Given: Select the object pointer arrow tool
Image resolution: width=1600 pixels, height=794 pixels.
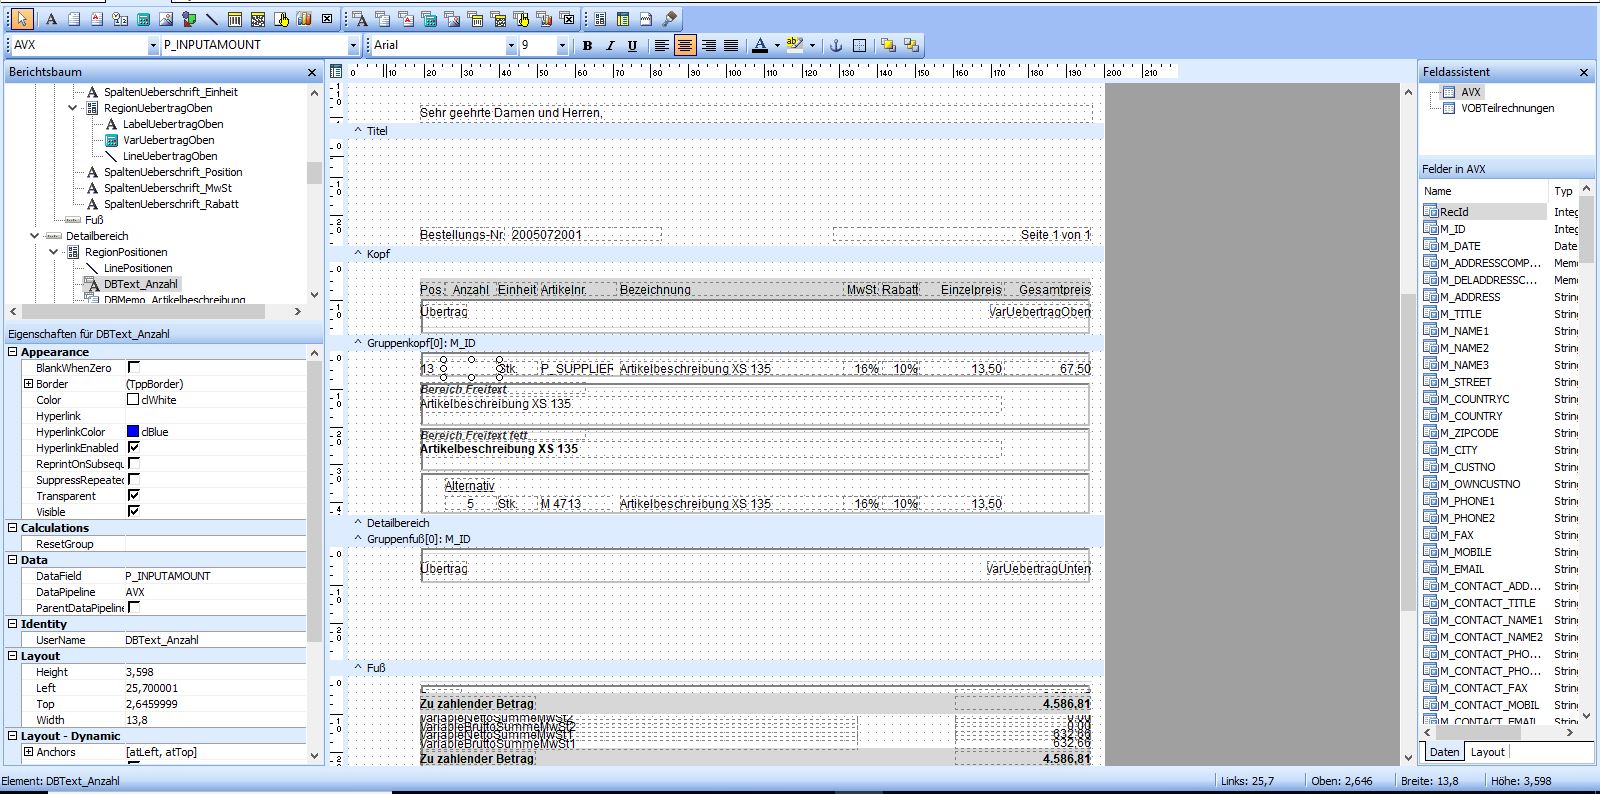Looking at the screenshot, I should point(22,19).
